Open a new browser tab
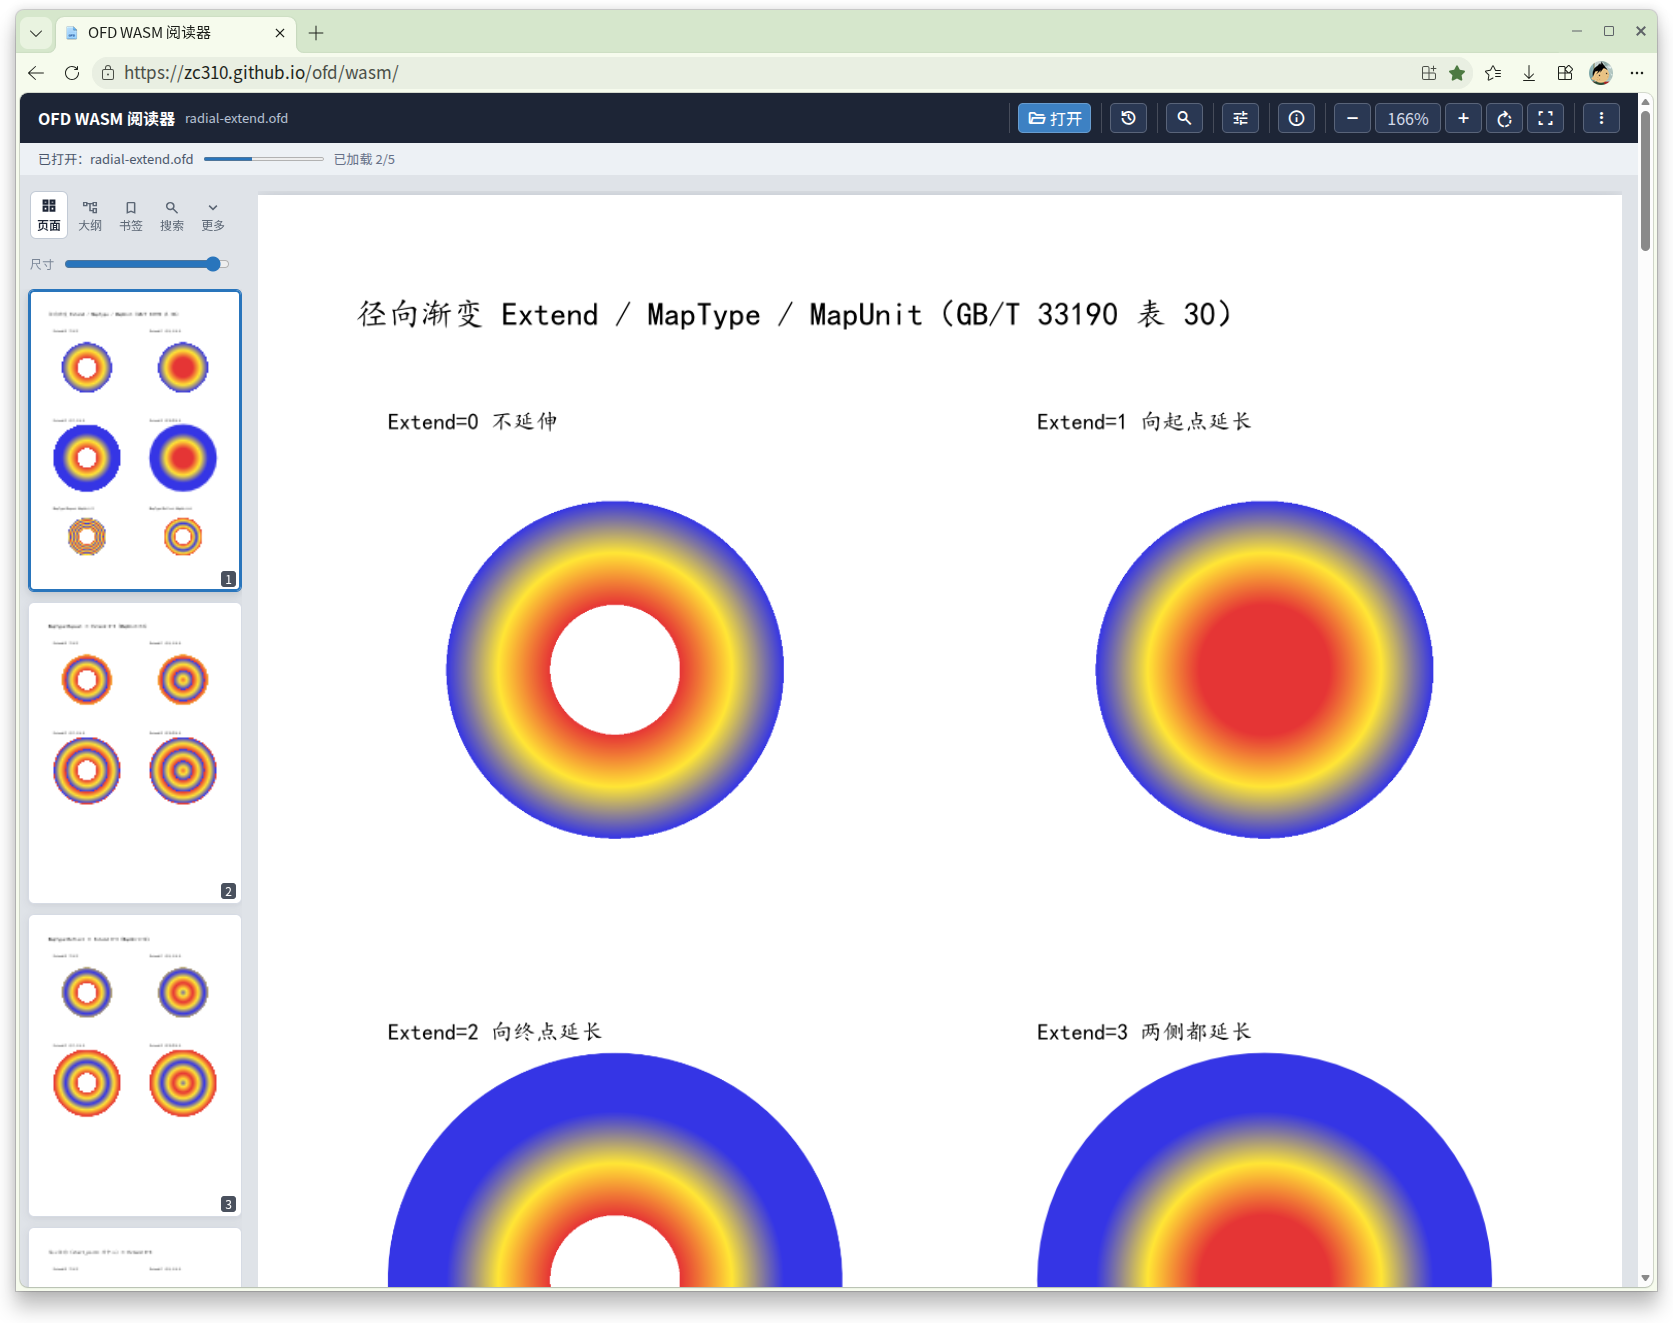The image size is (1673, 1323). (x=316, y=33)
